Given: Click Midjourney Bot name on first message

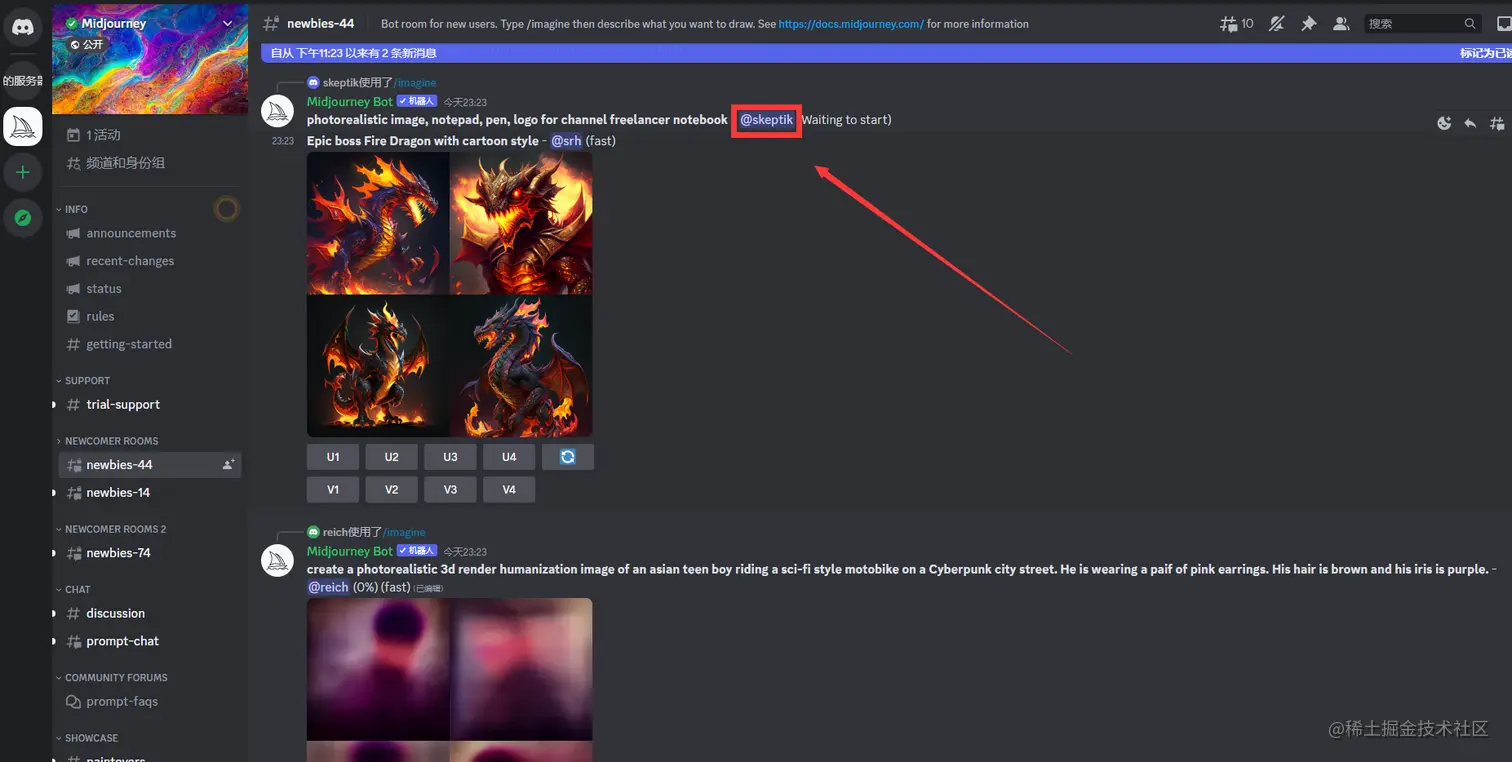Looking at the screenshot, I should pos(350,102).
